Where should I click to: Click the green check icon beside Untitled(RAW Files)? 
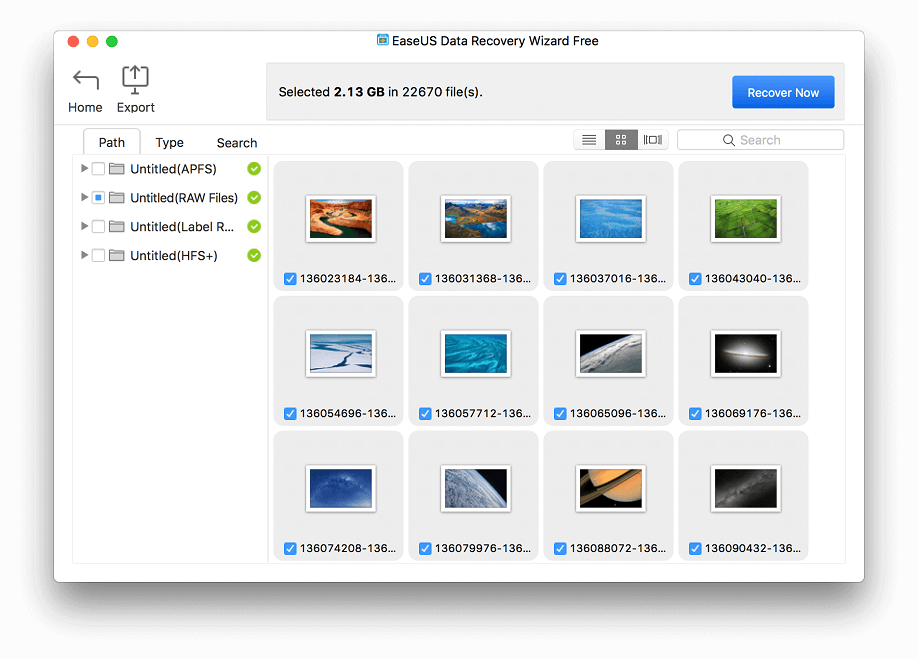[x=253, y=197]
